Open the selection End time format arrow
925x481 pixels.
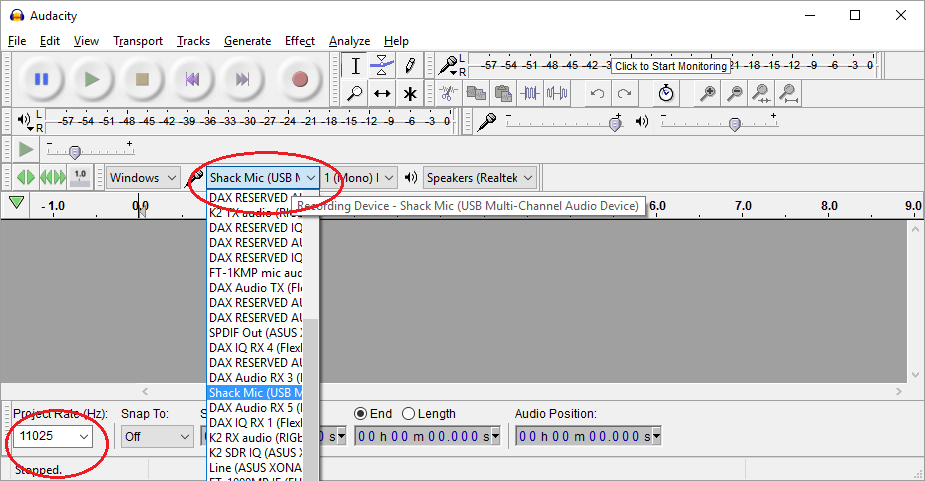[x=496, y=437]
